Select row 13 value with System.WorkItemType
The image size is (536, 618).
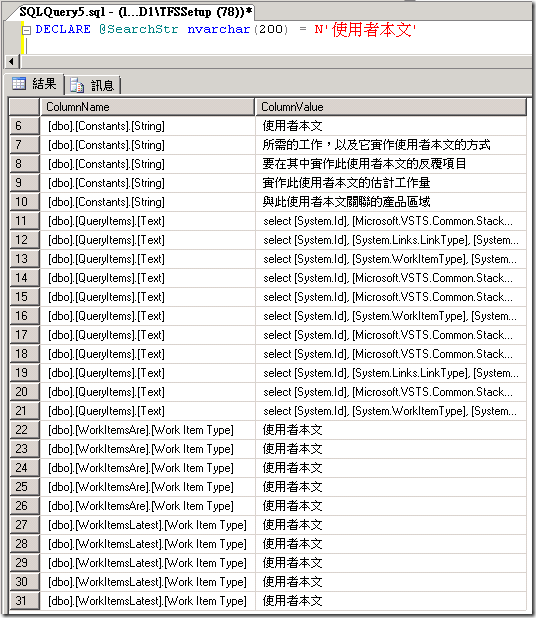[x=391, y=259]
